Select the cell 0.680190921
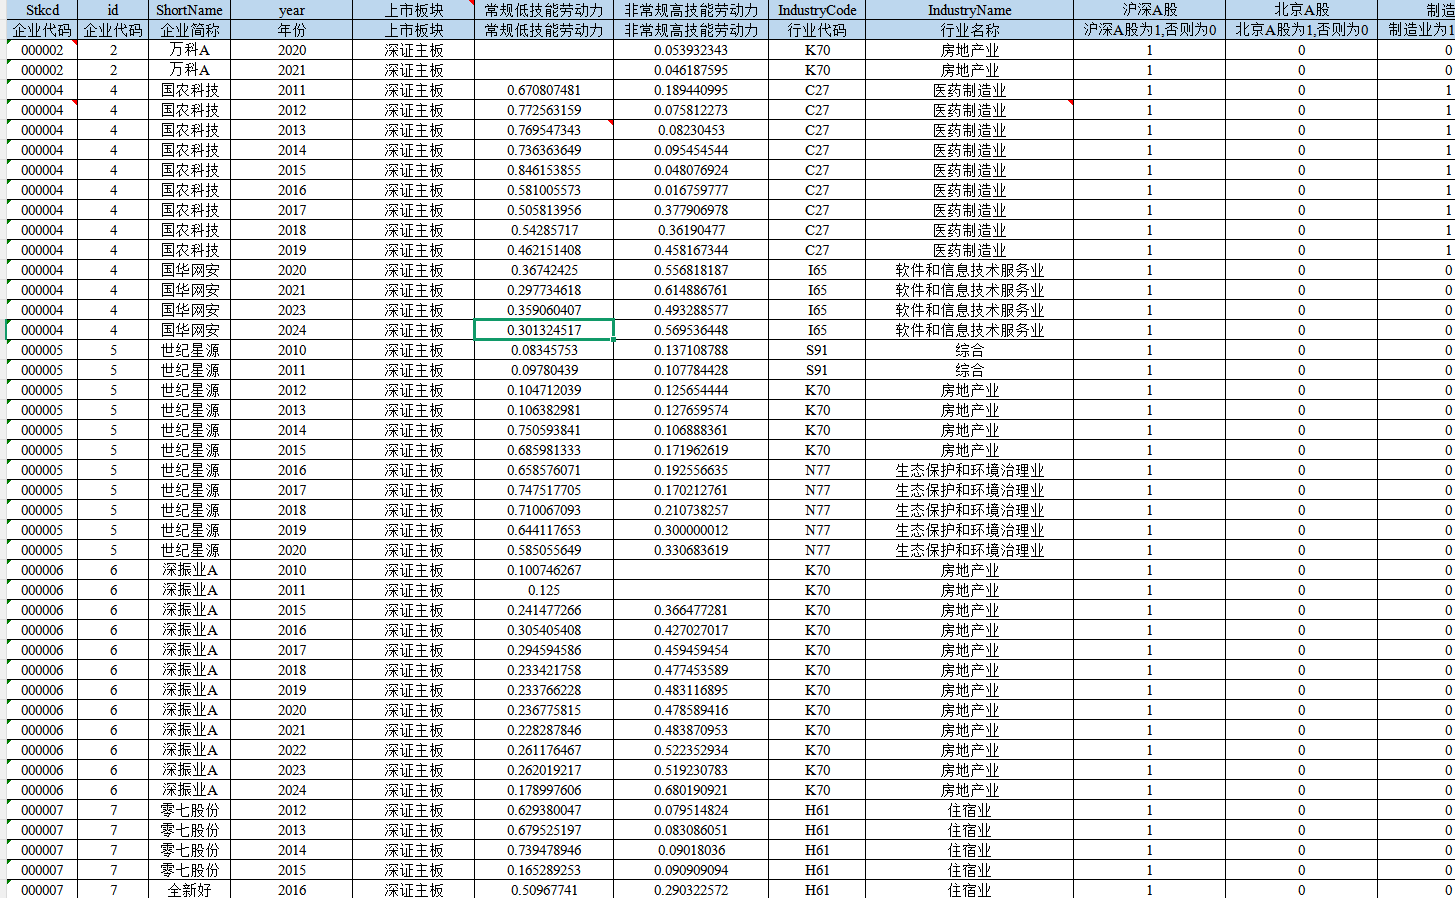 (x=691, y=790)
